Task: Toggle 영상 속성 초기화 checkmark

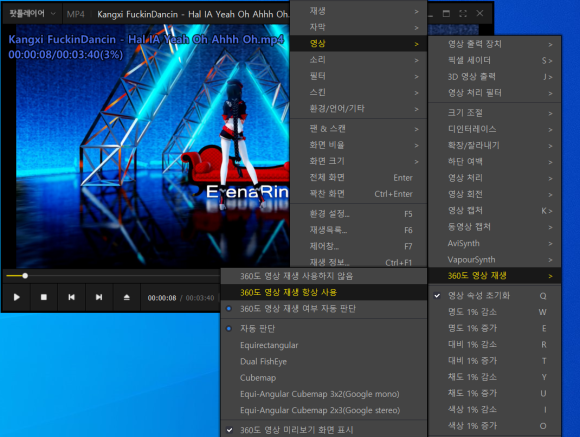Action: [495, 296]
